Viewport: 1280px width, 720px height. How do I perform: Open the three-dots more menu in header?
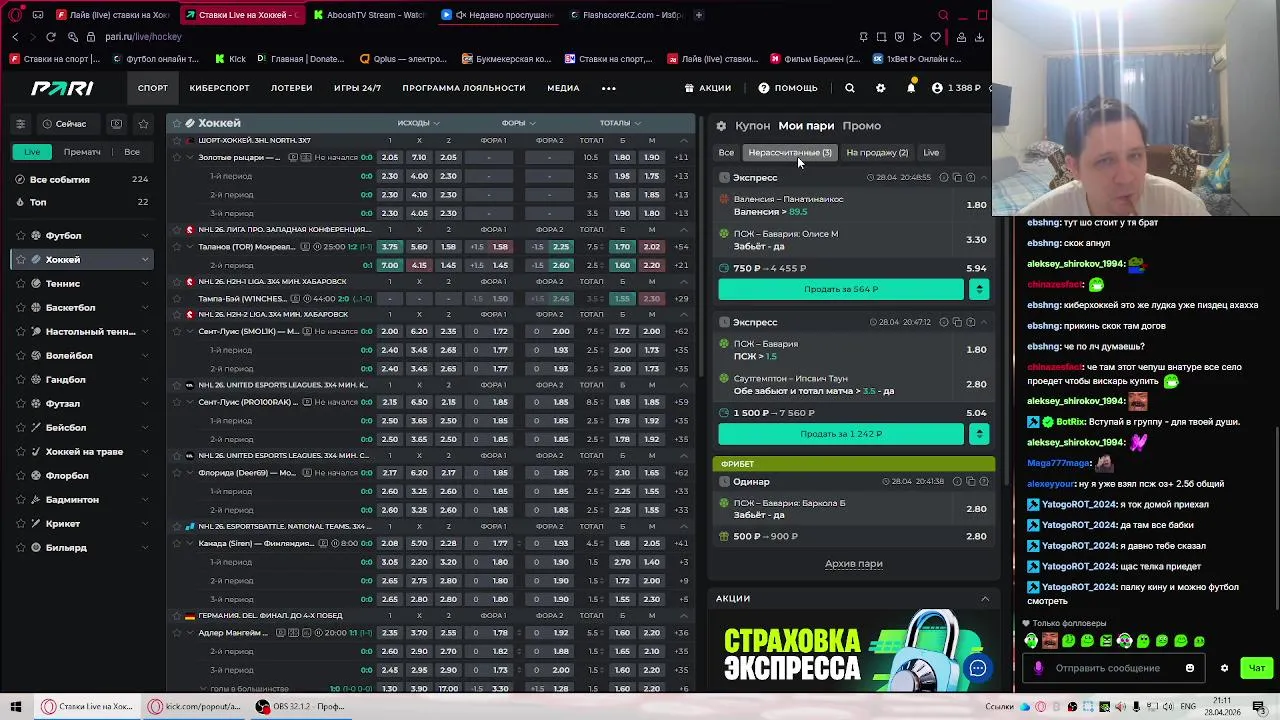point(609,88)
